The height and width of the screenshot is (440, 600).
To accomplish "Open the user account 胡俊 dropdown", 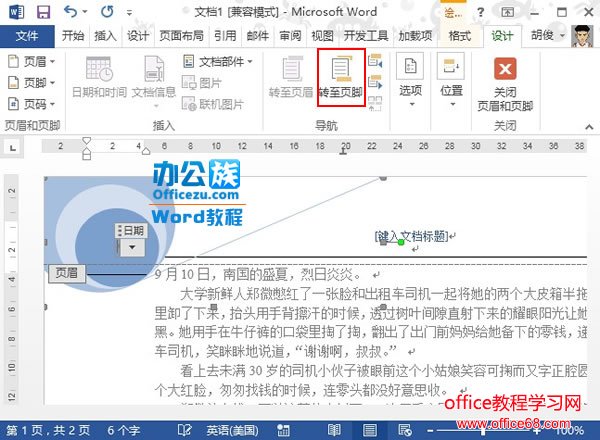I will click(x=548, y=36).
